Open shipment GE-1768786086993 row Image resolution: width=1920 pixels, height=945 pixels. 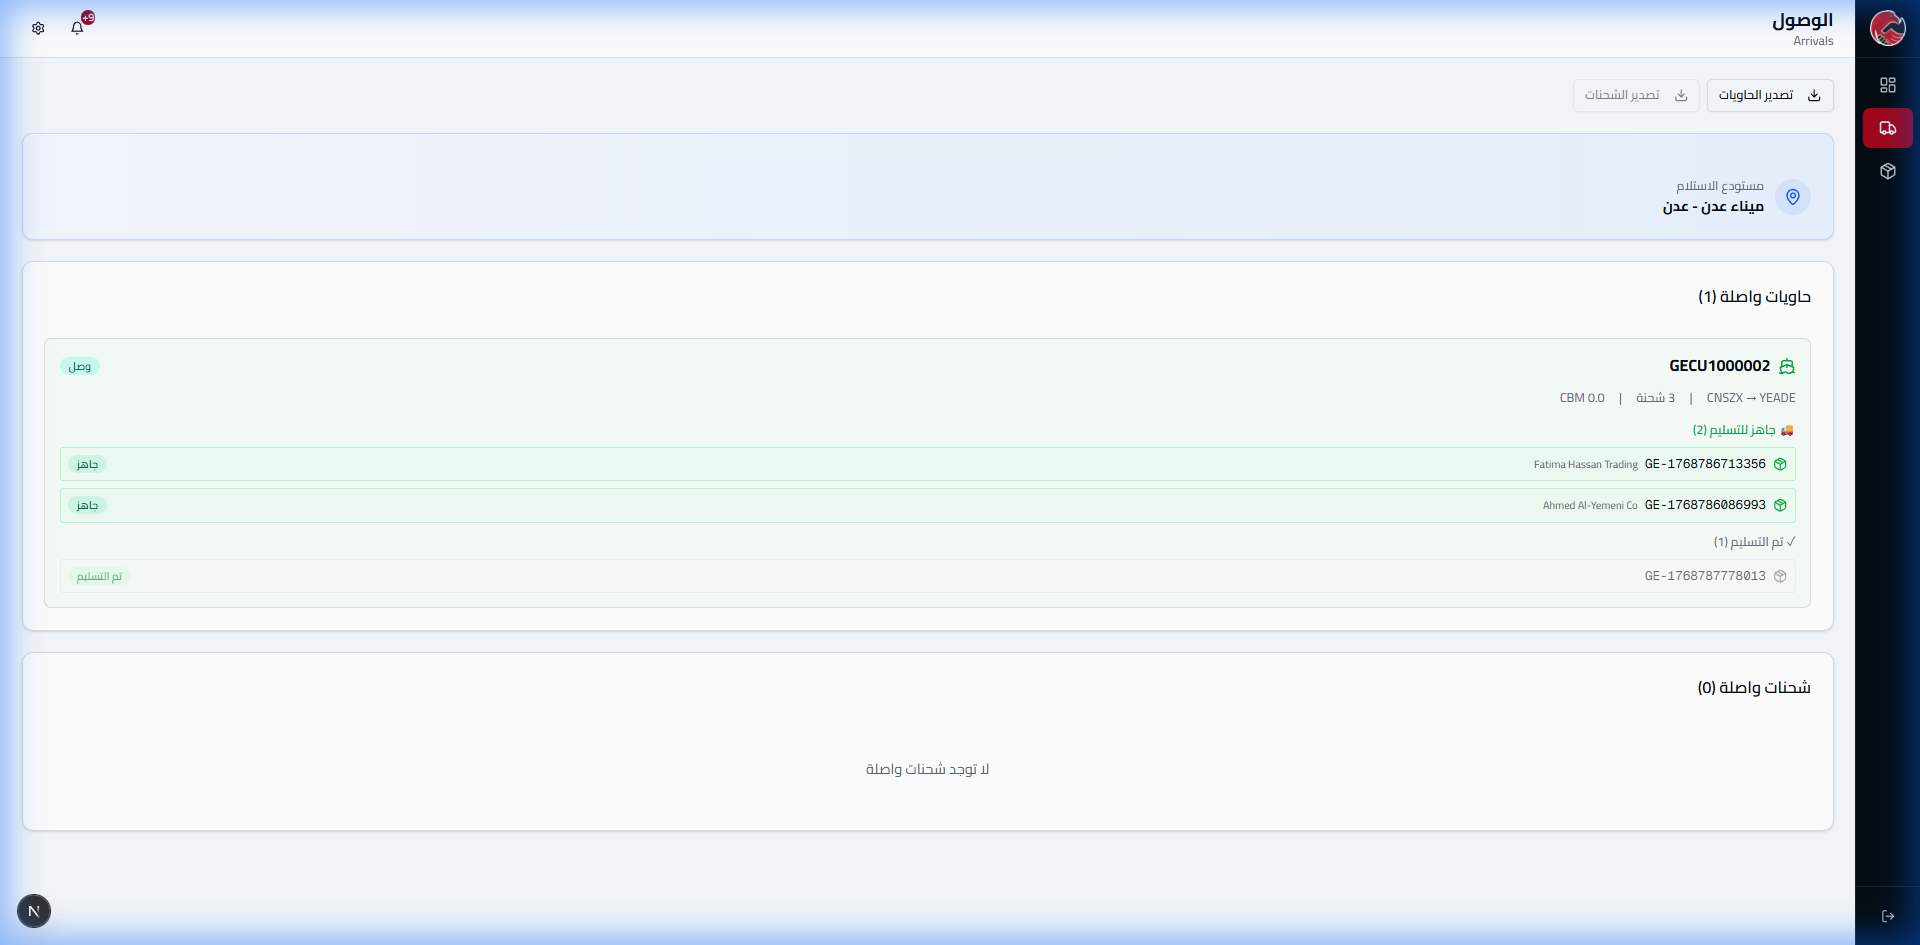point(1704,505)
